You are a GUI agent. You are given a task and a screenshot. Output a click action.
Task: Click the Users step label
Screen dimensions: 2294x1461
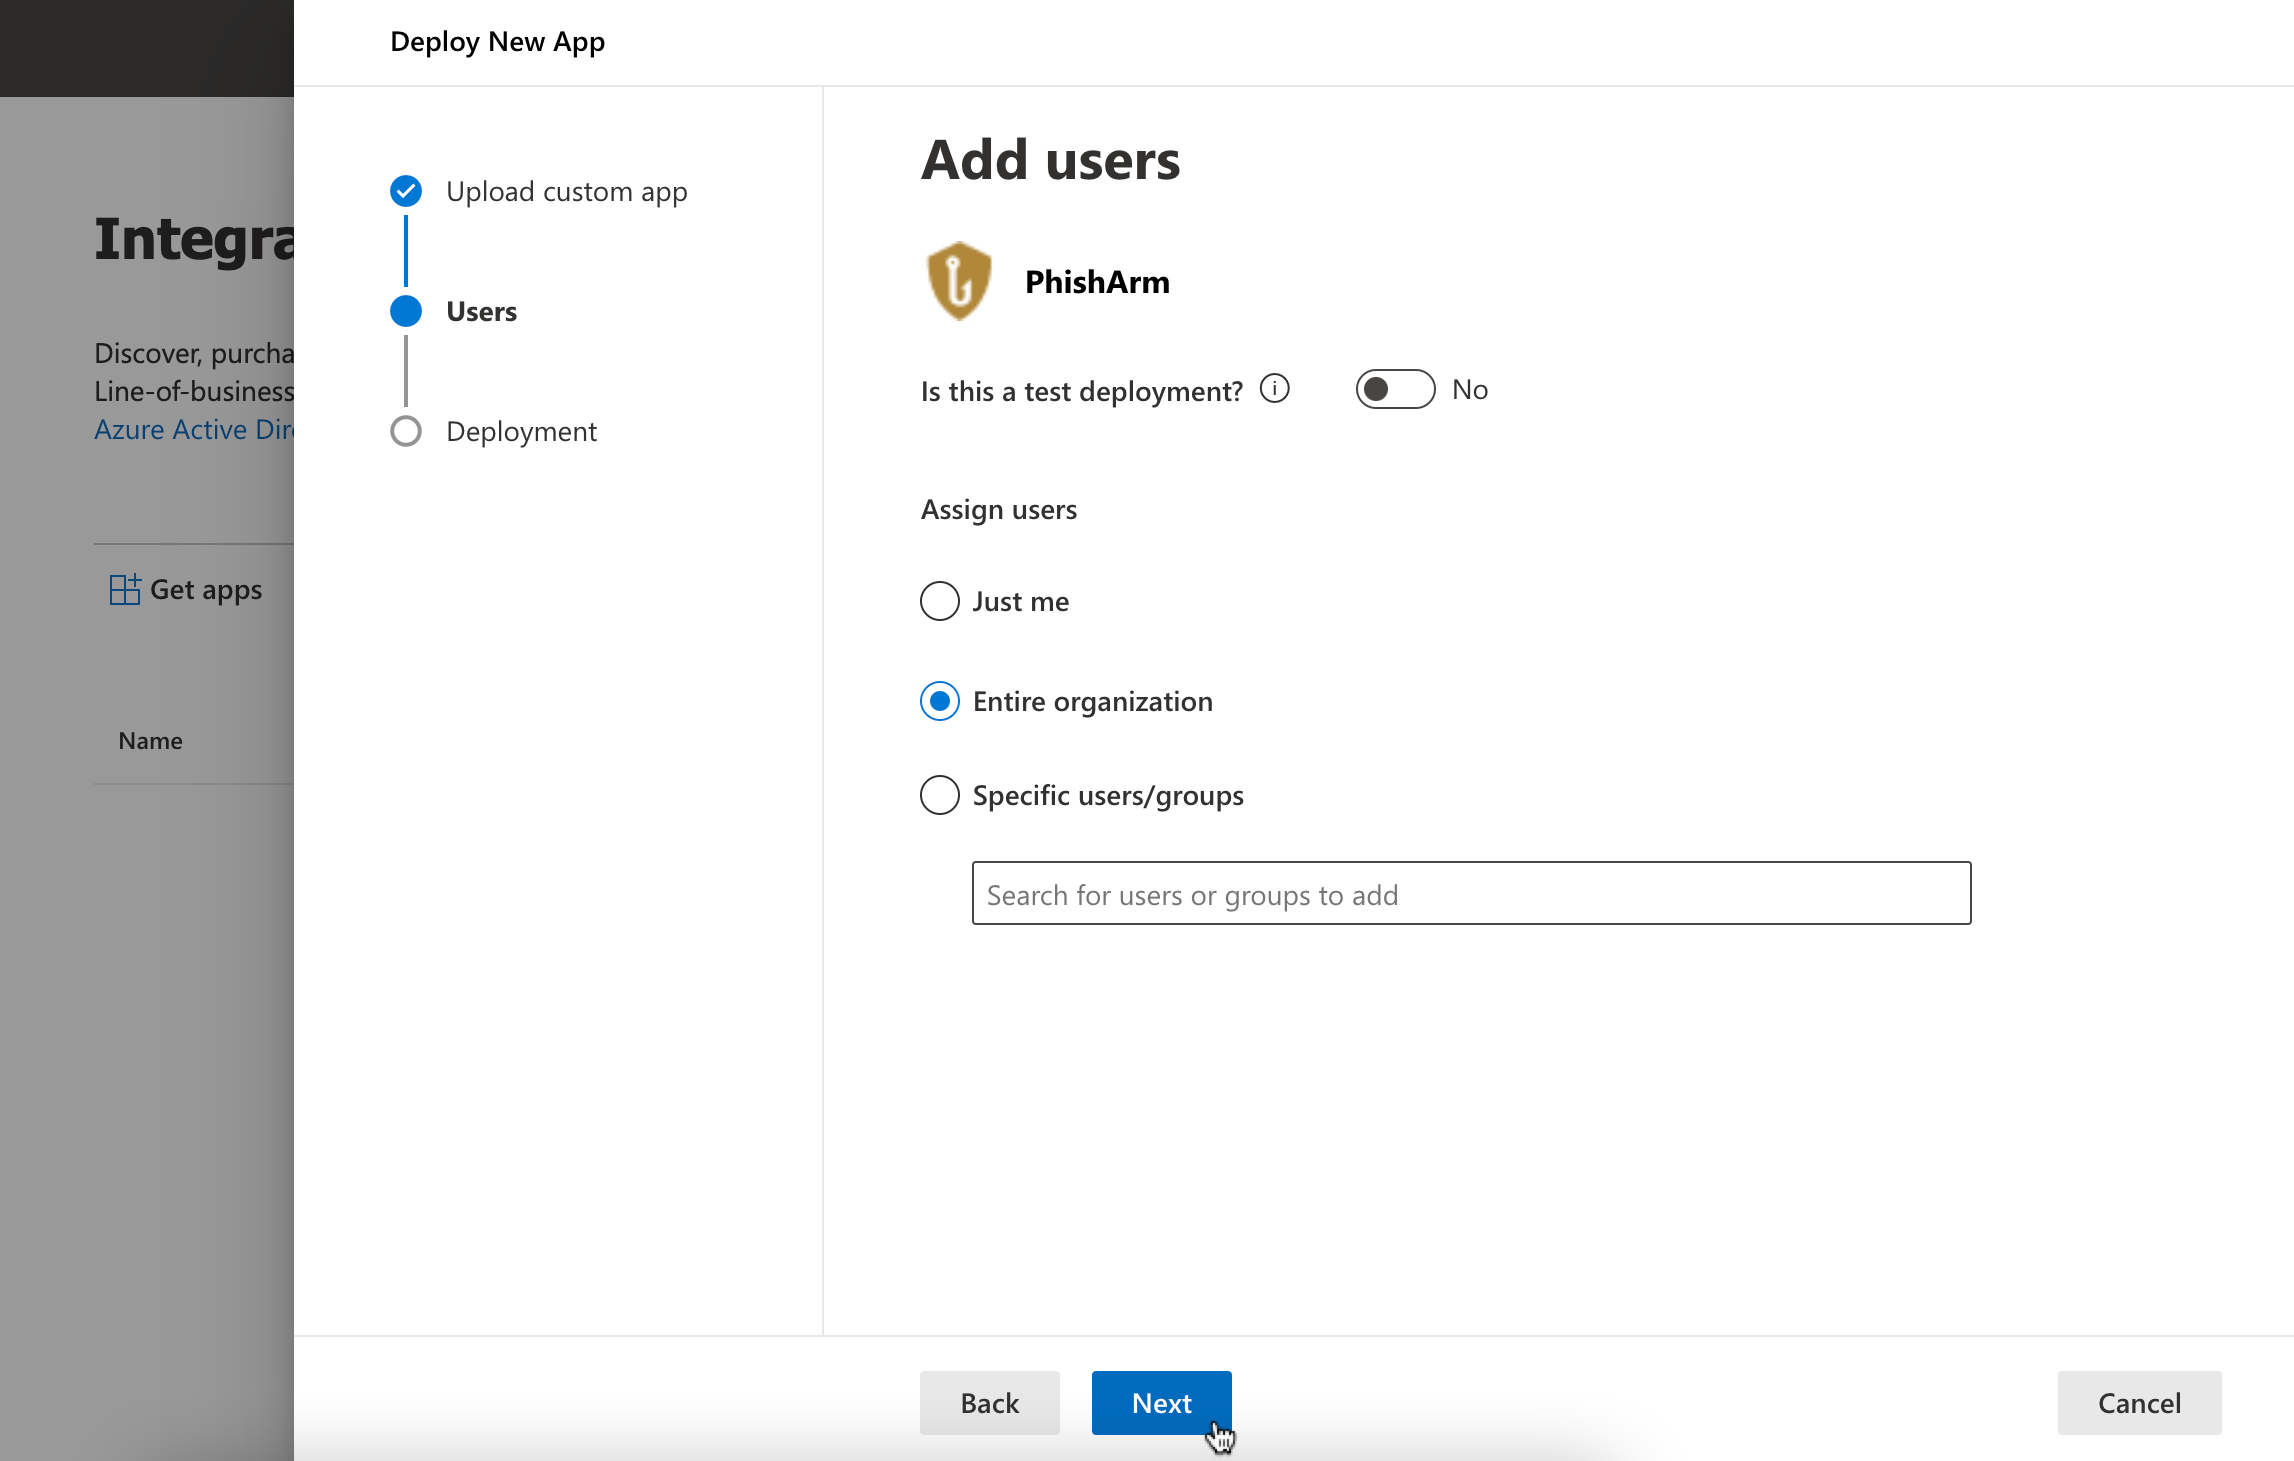(481, 311)
